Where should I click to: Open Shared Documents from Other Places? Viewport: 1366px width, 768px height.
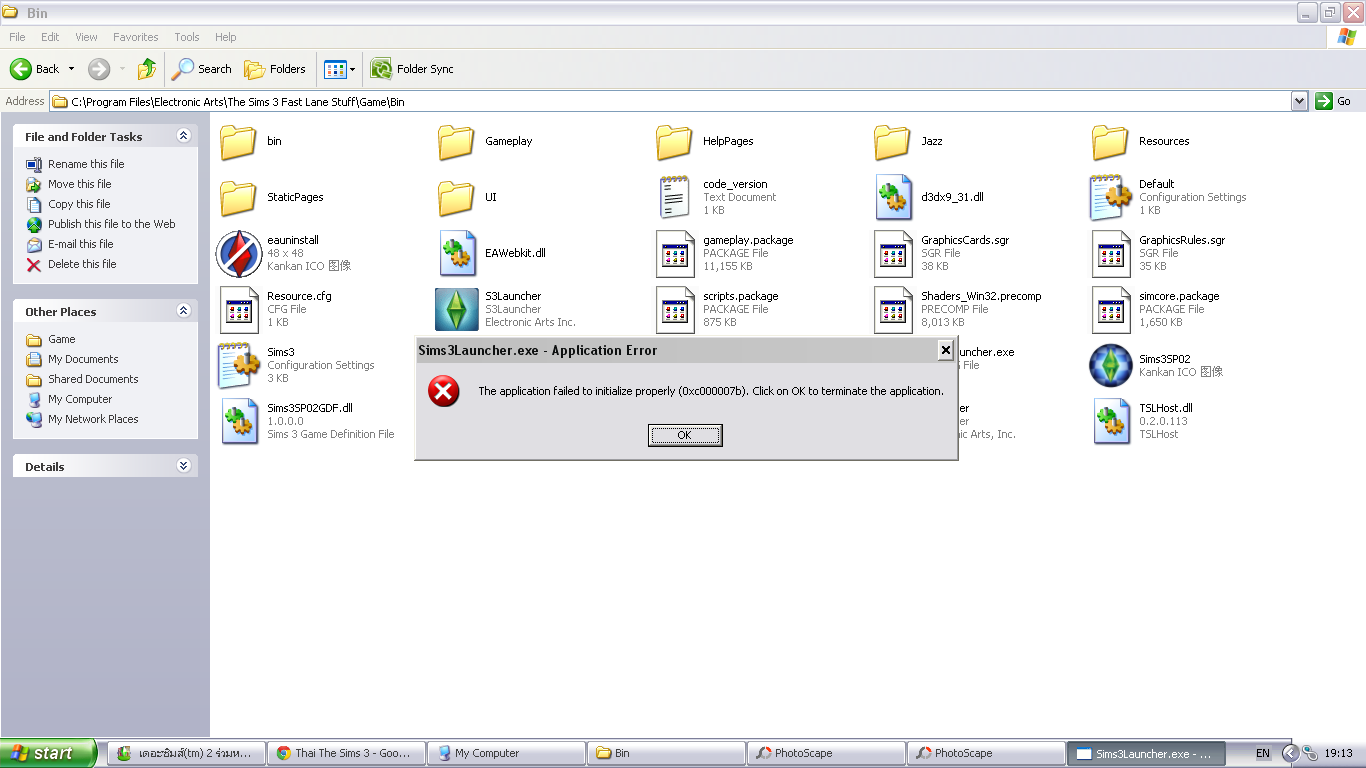(x=93, y=379)
